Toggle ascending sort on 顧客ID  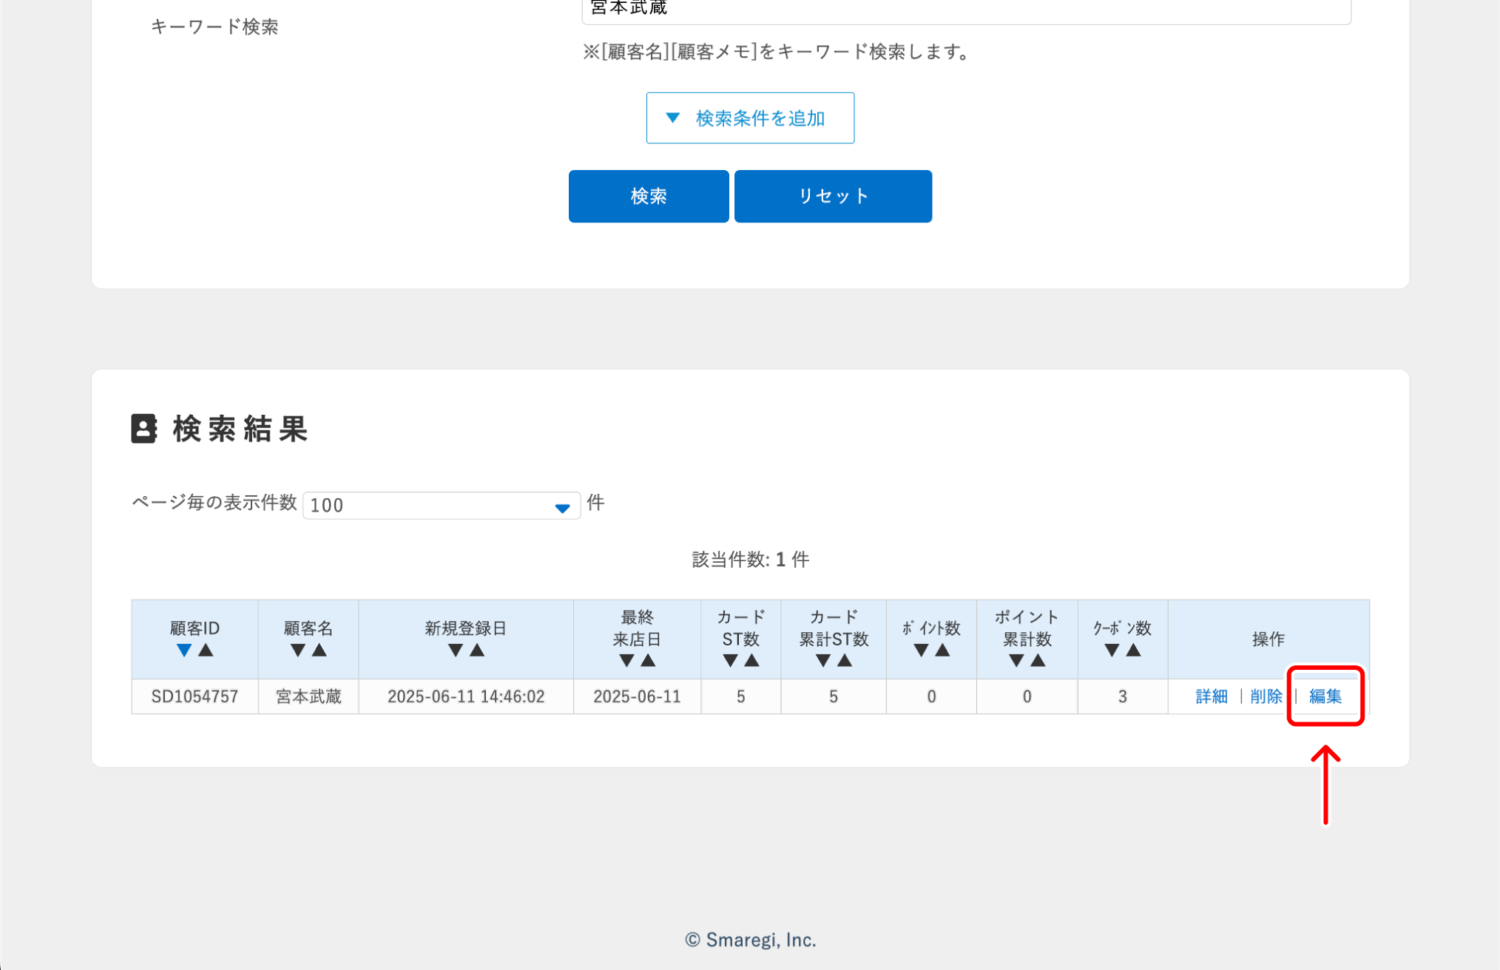coord(204,649)
